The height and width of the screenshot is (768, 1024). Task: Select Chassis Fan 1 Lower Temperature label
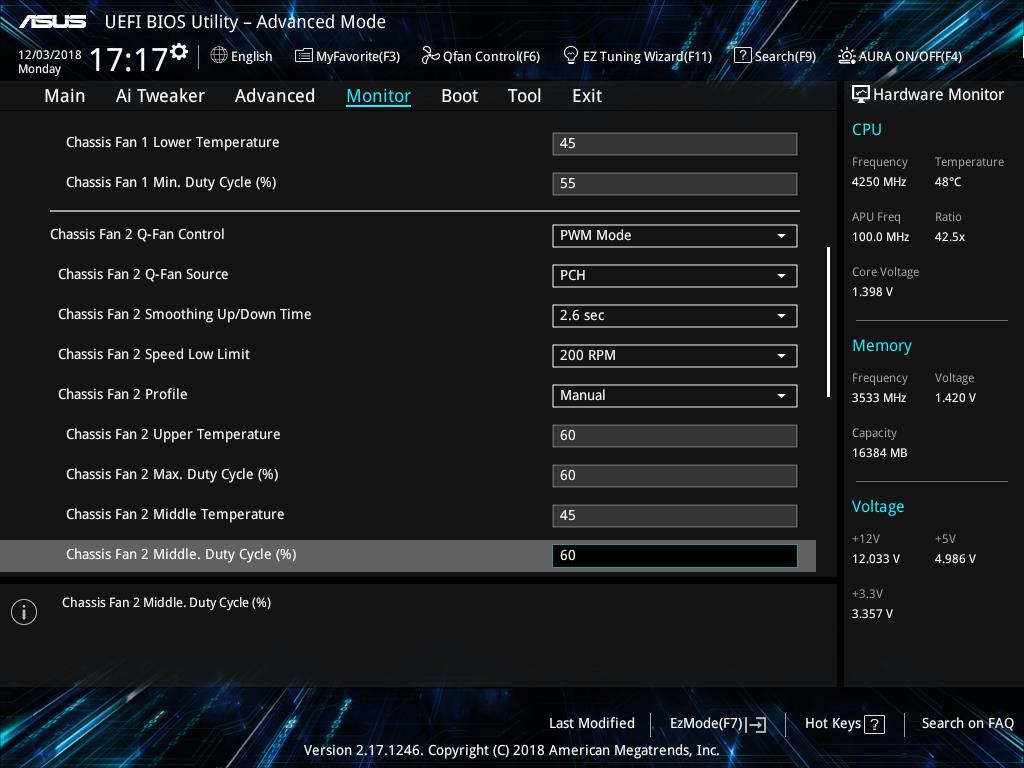172,142
